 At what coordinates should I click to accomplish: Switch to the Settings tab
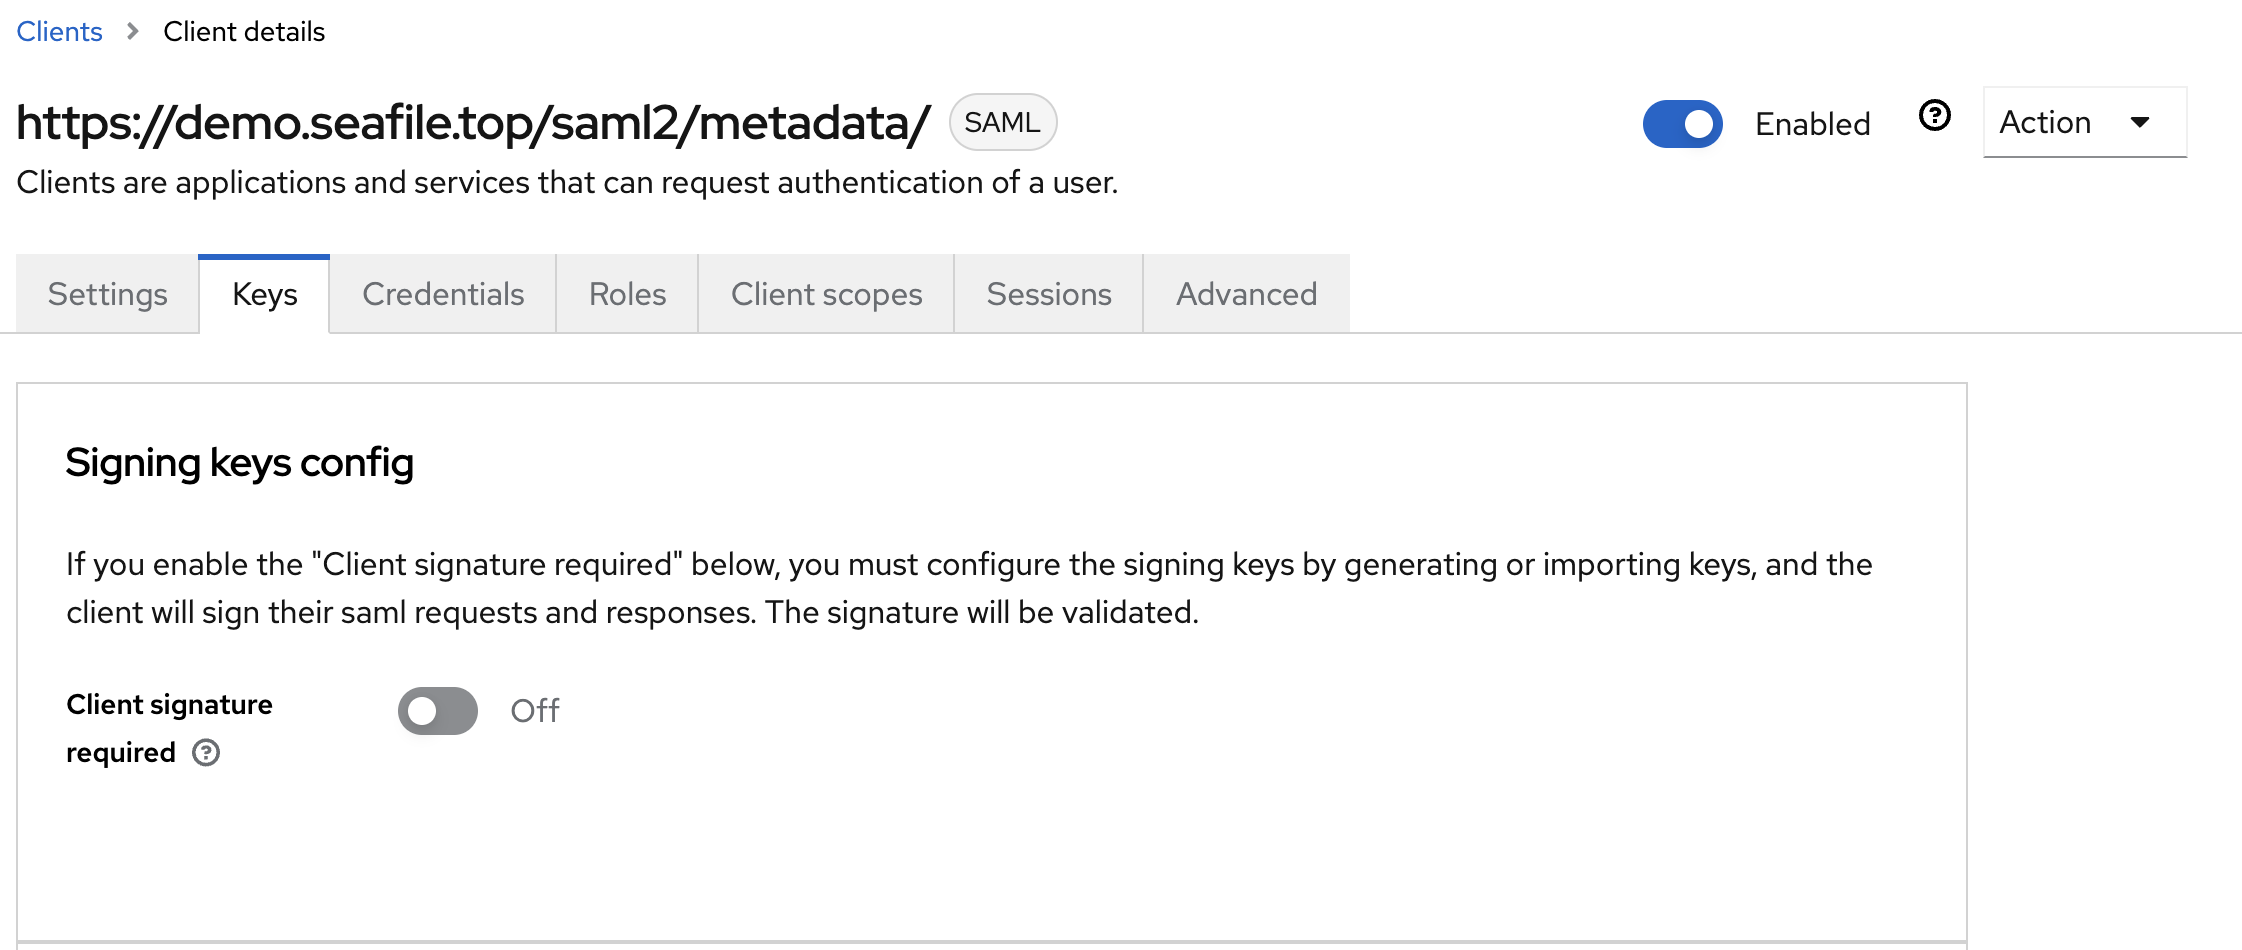click(108, 294)
